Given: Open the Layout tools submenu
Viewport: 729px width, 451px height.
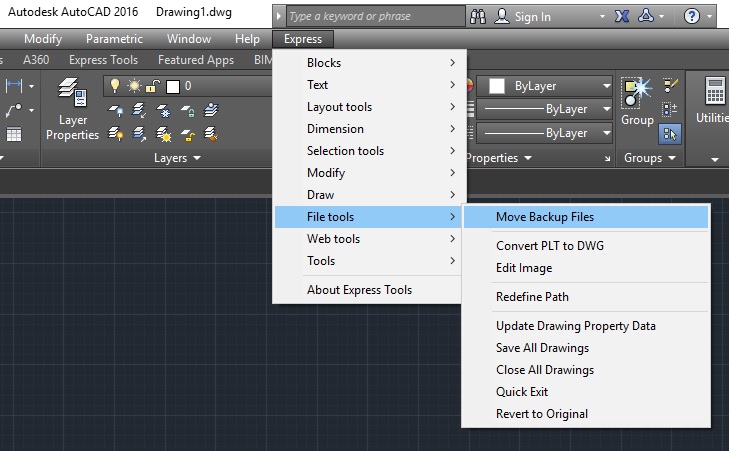Looking at the screenshot, I should coord(367,107).
